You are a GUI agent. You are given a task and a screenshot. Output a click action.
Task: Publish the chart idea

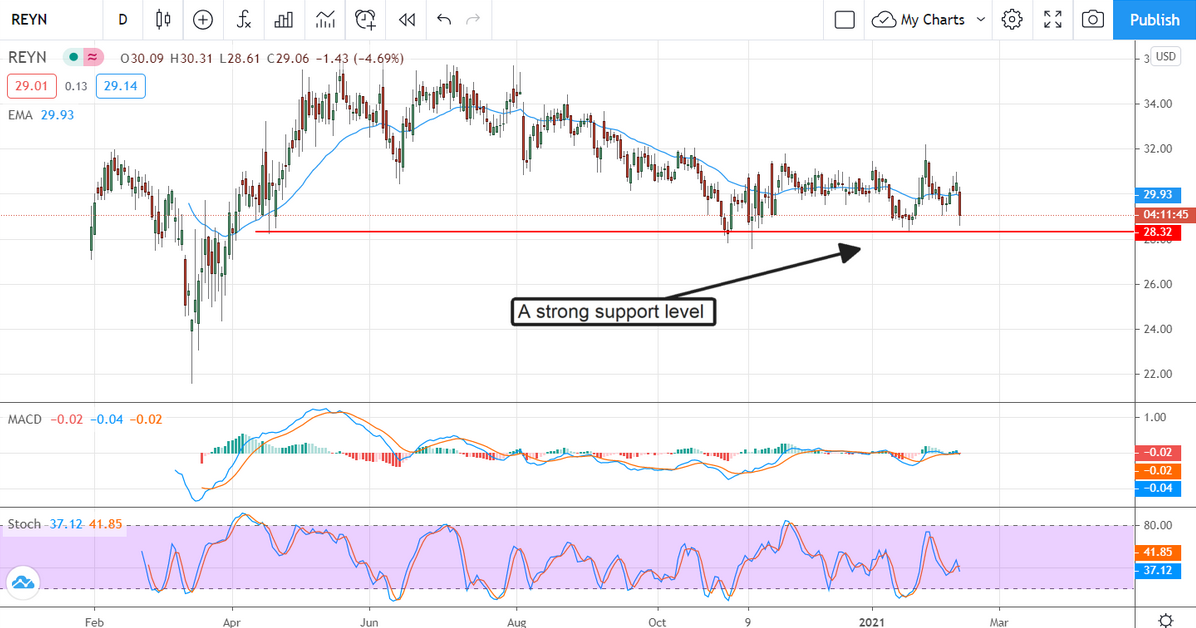1154,20
